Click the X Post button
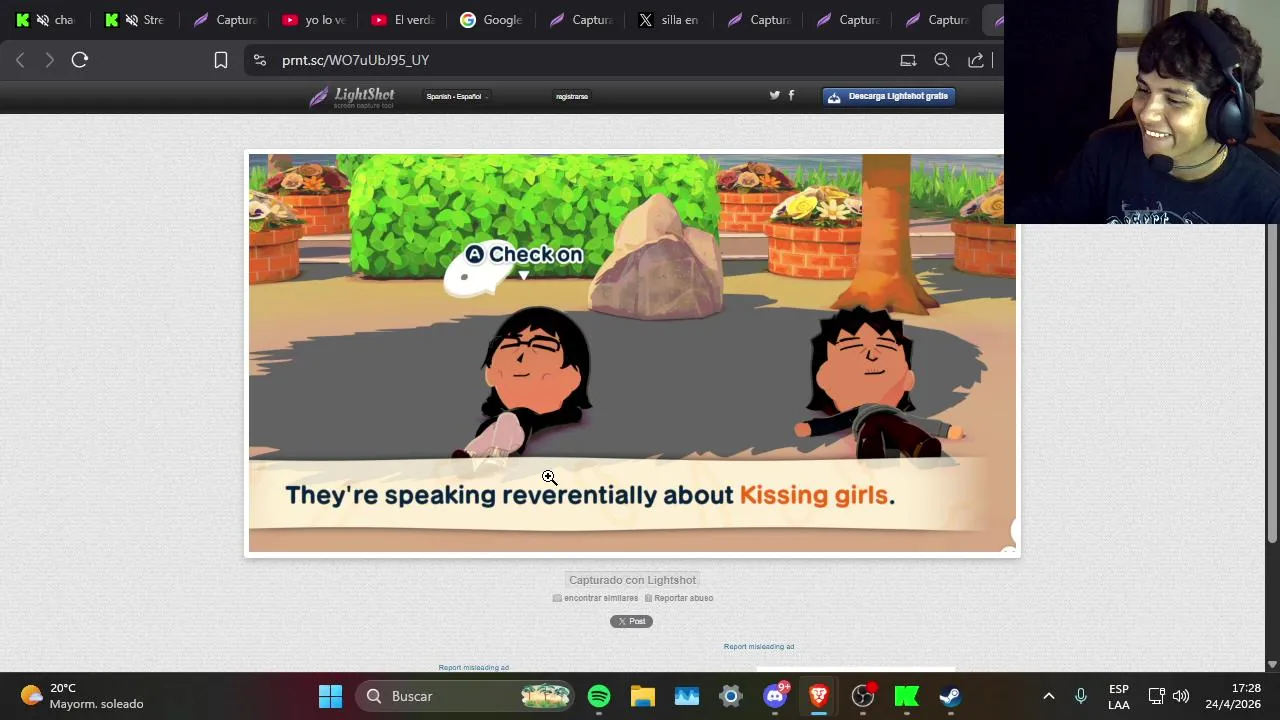 coord(631,621)
